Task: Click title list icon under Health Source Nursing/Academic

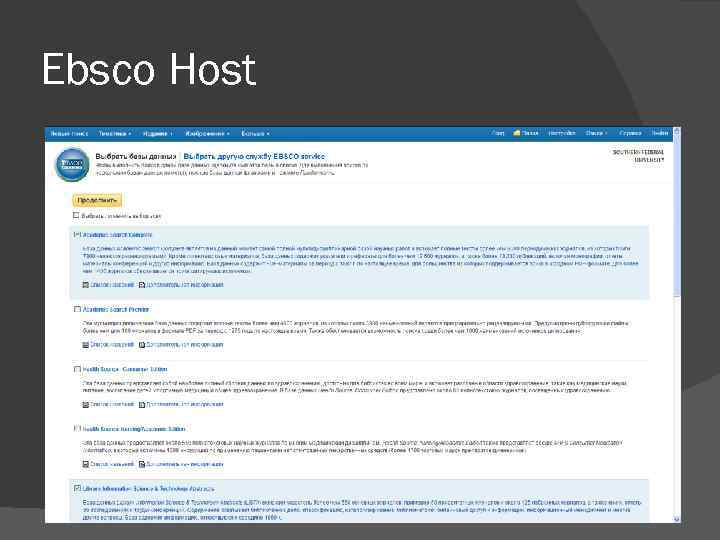Action: click(85, 464)
